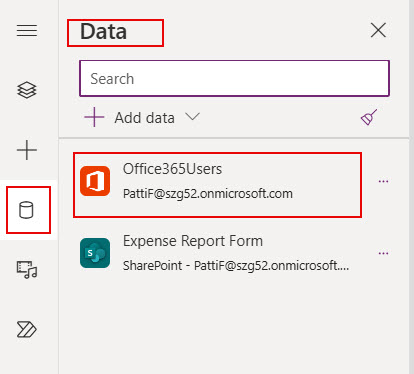
Task: Select the Office365Users connection
Action: click(217, 185)
